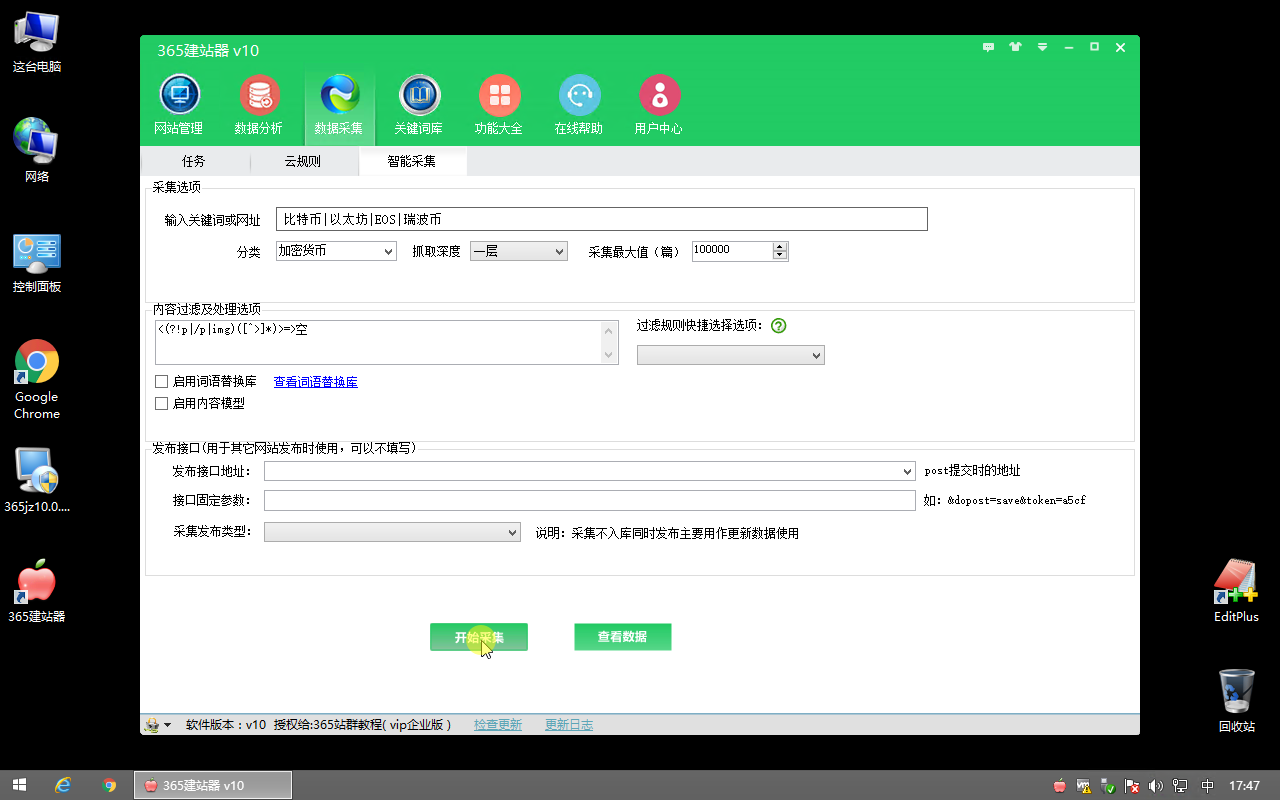Click the 更新日志 link

coord(569,725)
